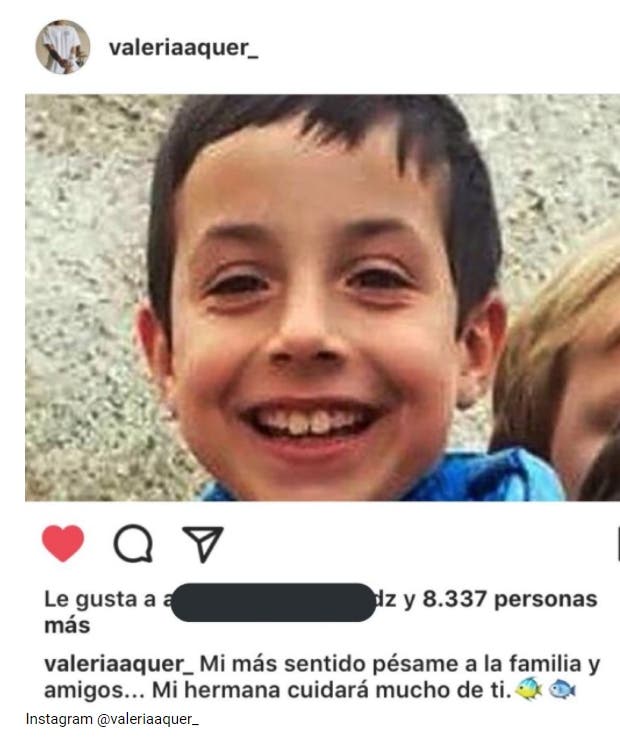The image size is (620, 741).
Task: Open valeriaaquer_ profile from the post header
Action: pos(183,48)
